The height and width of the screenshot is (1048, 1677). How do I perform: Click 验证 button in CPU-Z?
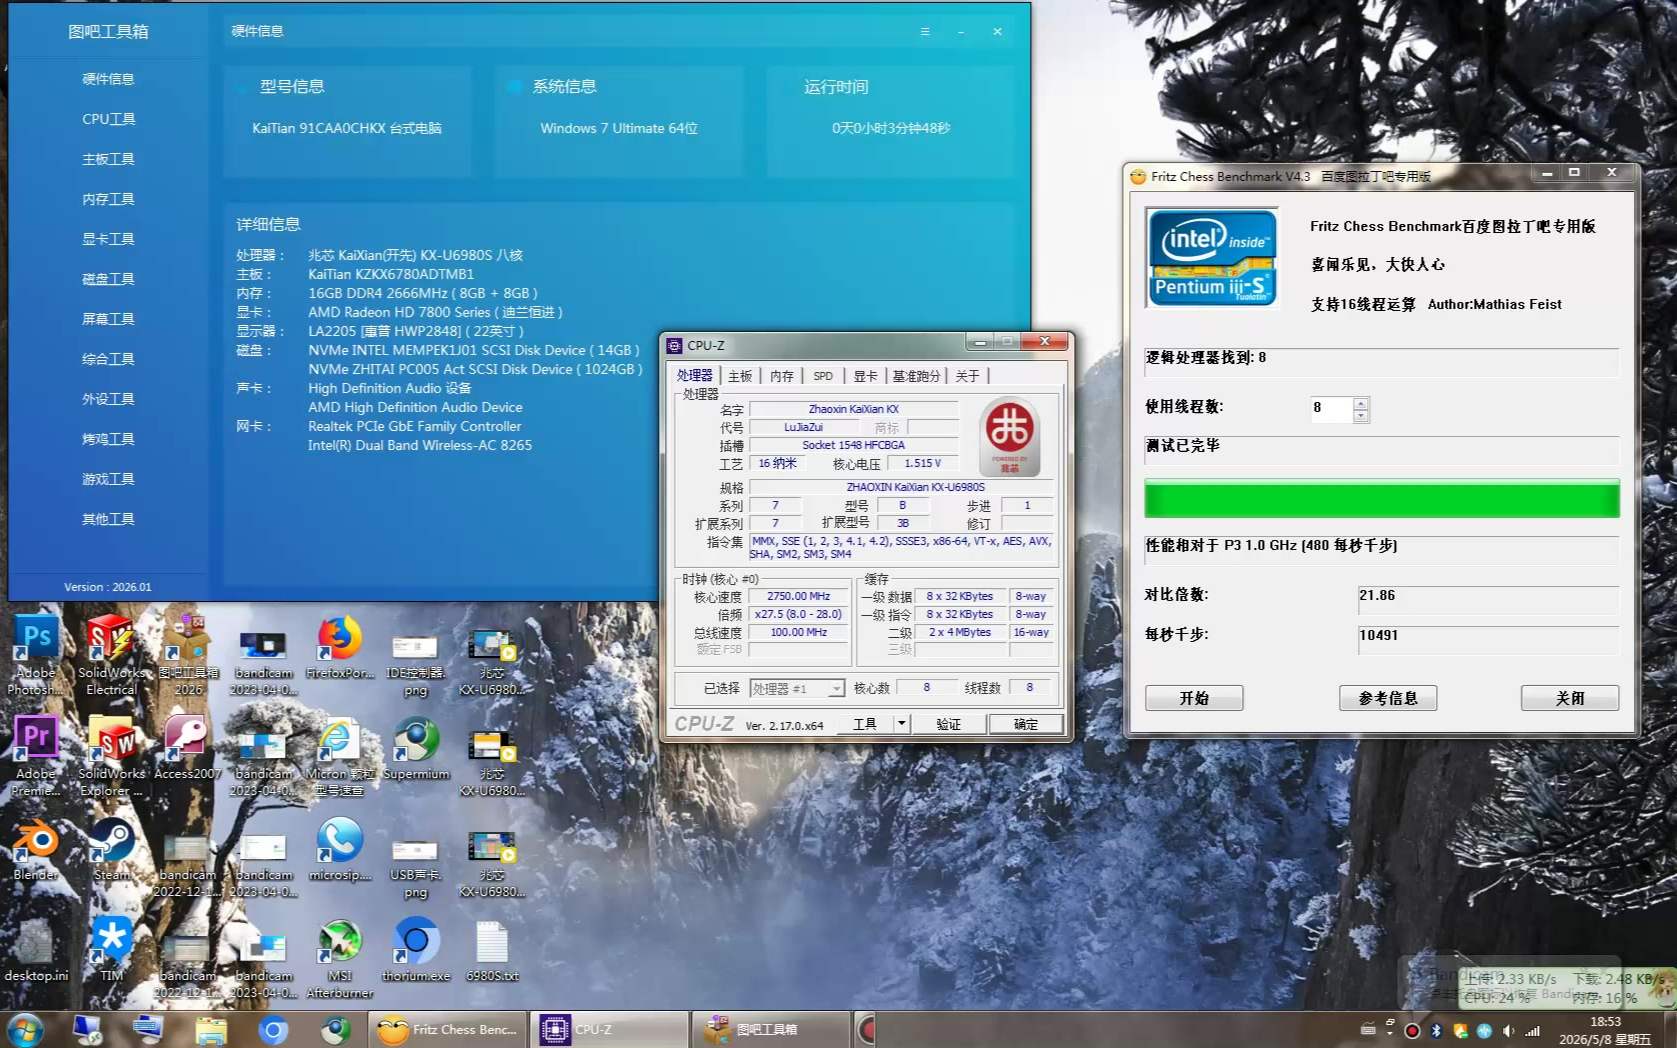948,724
